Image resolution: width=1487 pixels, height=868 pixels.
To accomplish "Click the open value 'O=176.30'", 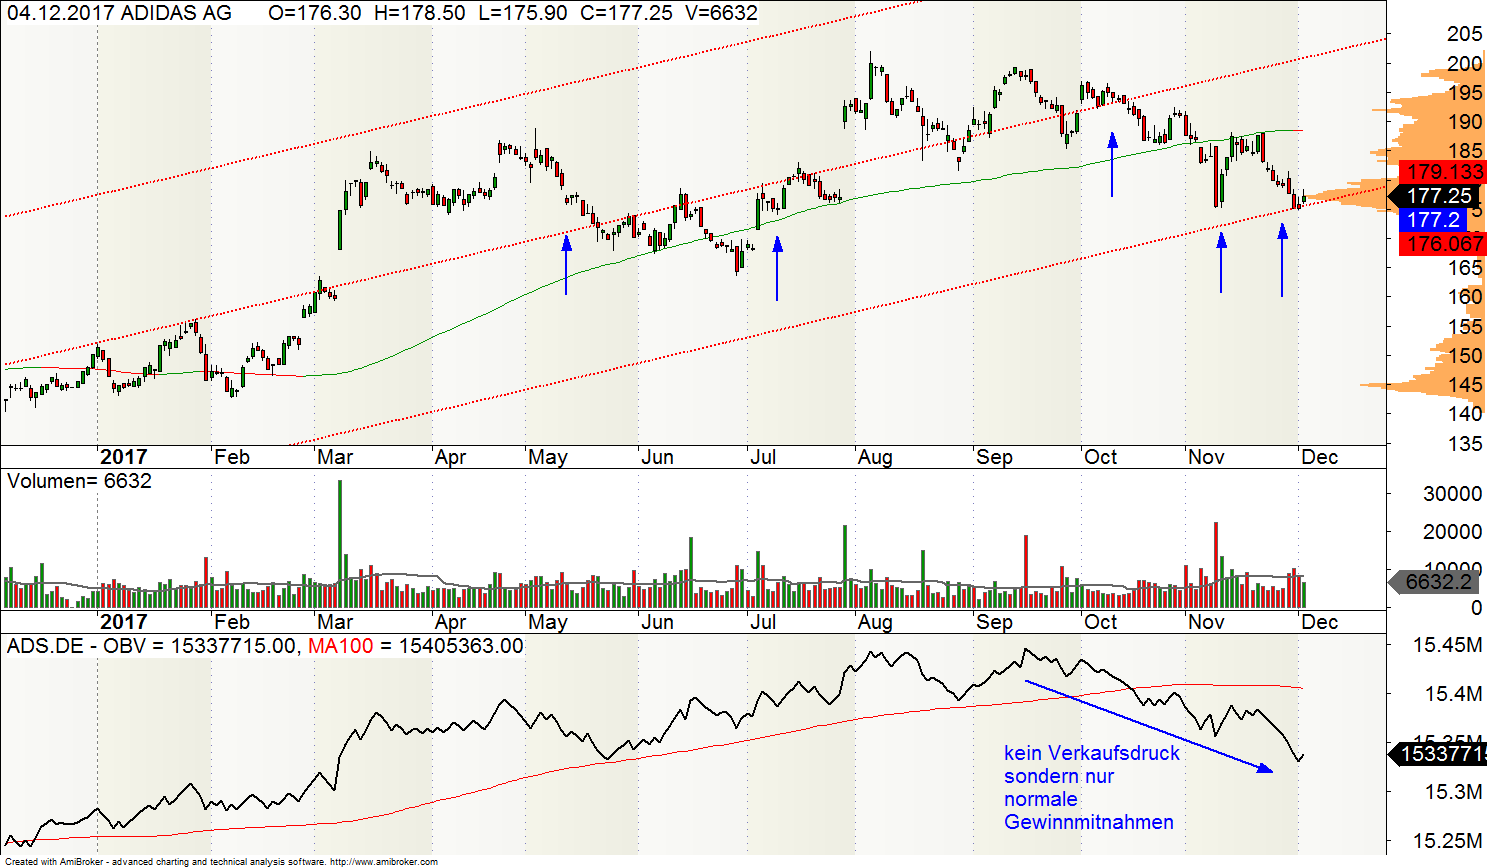I will (x=315, y=13).
